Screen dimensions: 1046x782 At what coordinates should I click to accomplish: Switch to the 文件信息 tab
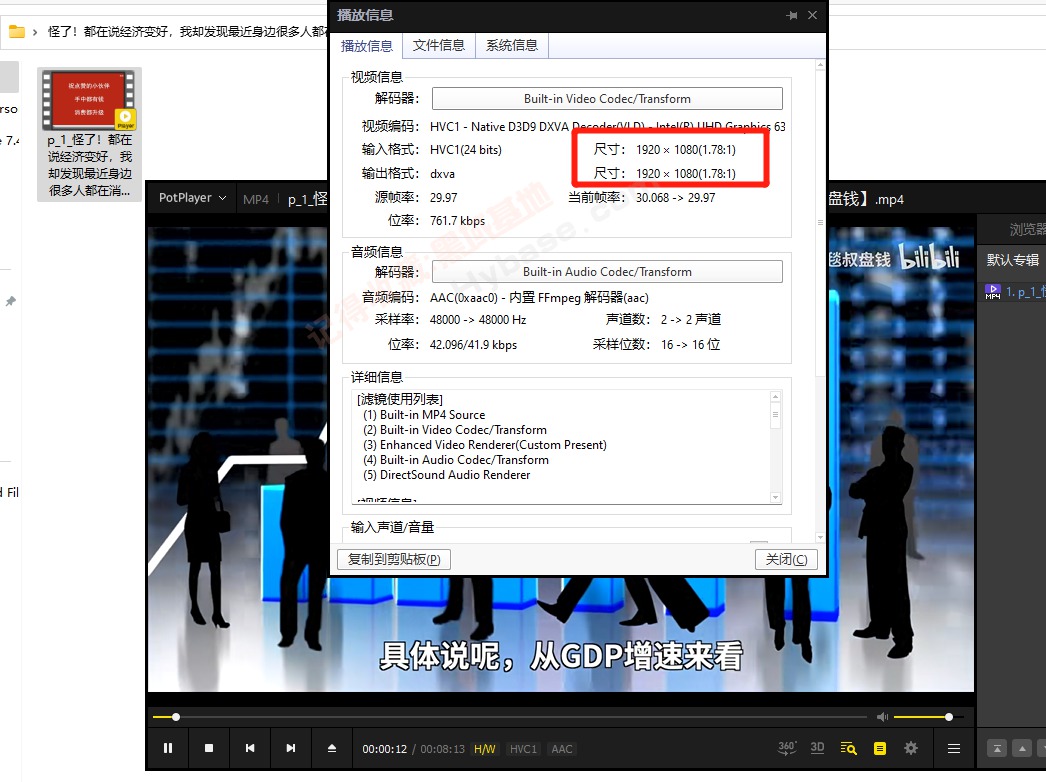(x=439, y=45)
